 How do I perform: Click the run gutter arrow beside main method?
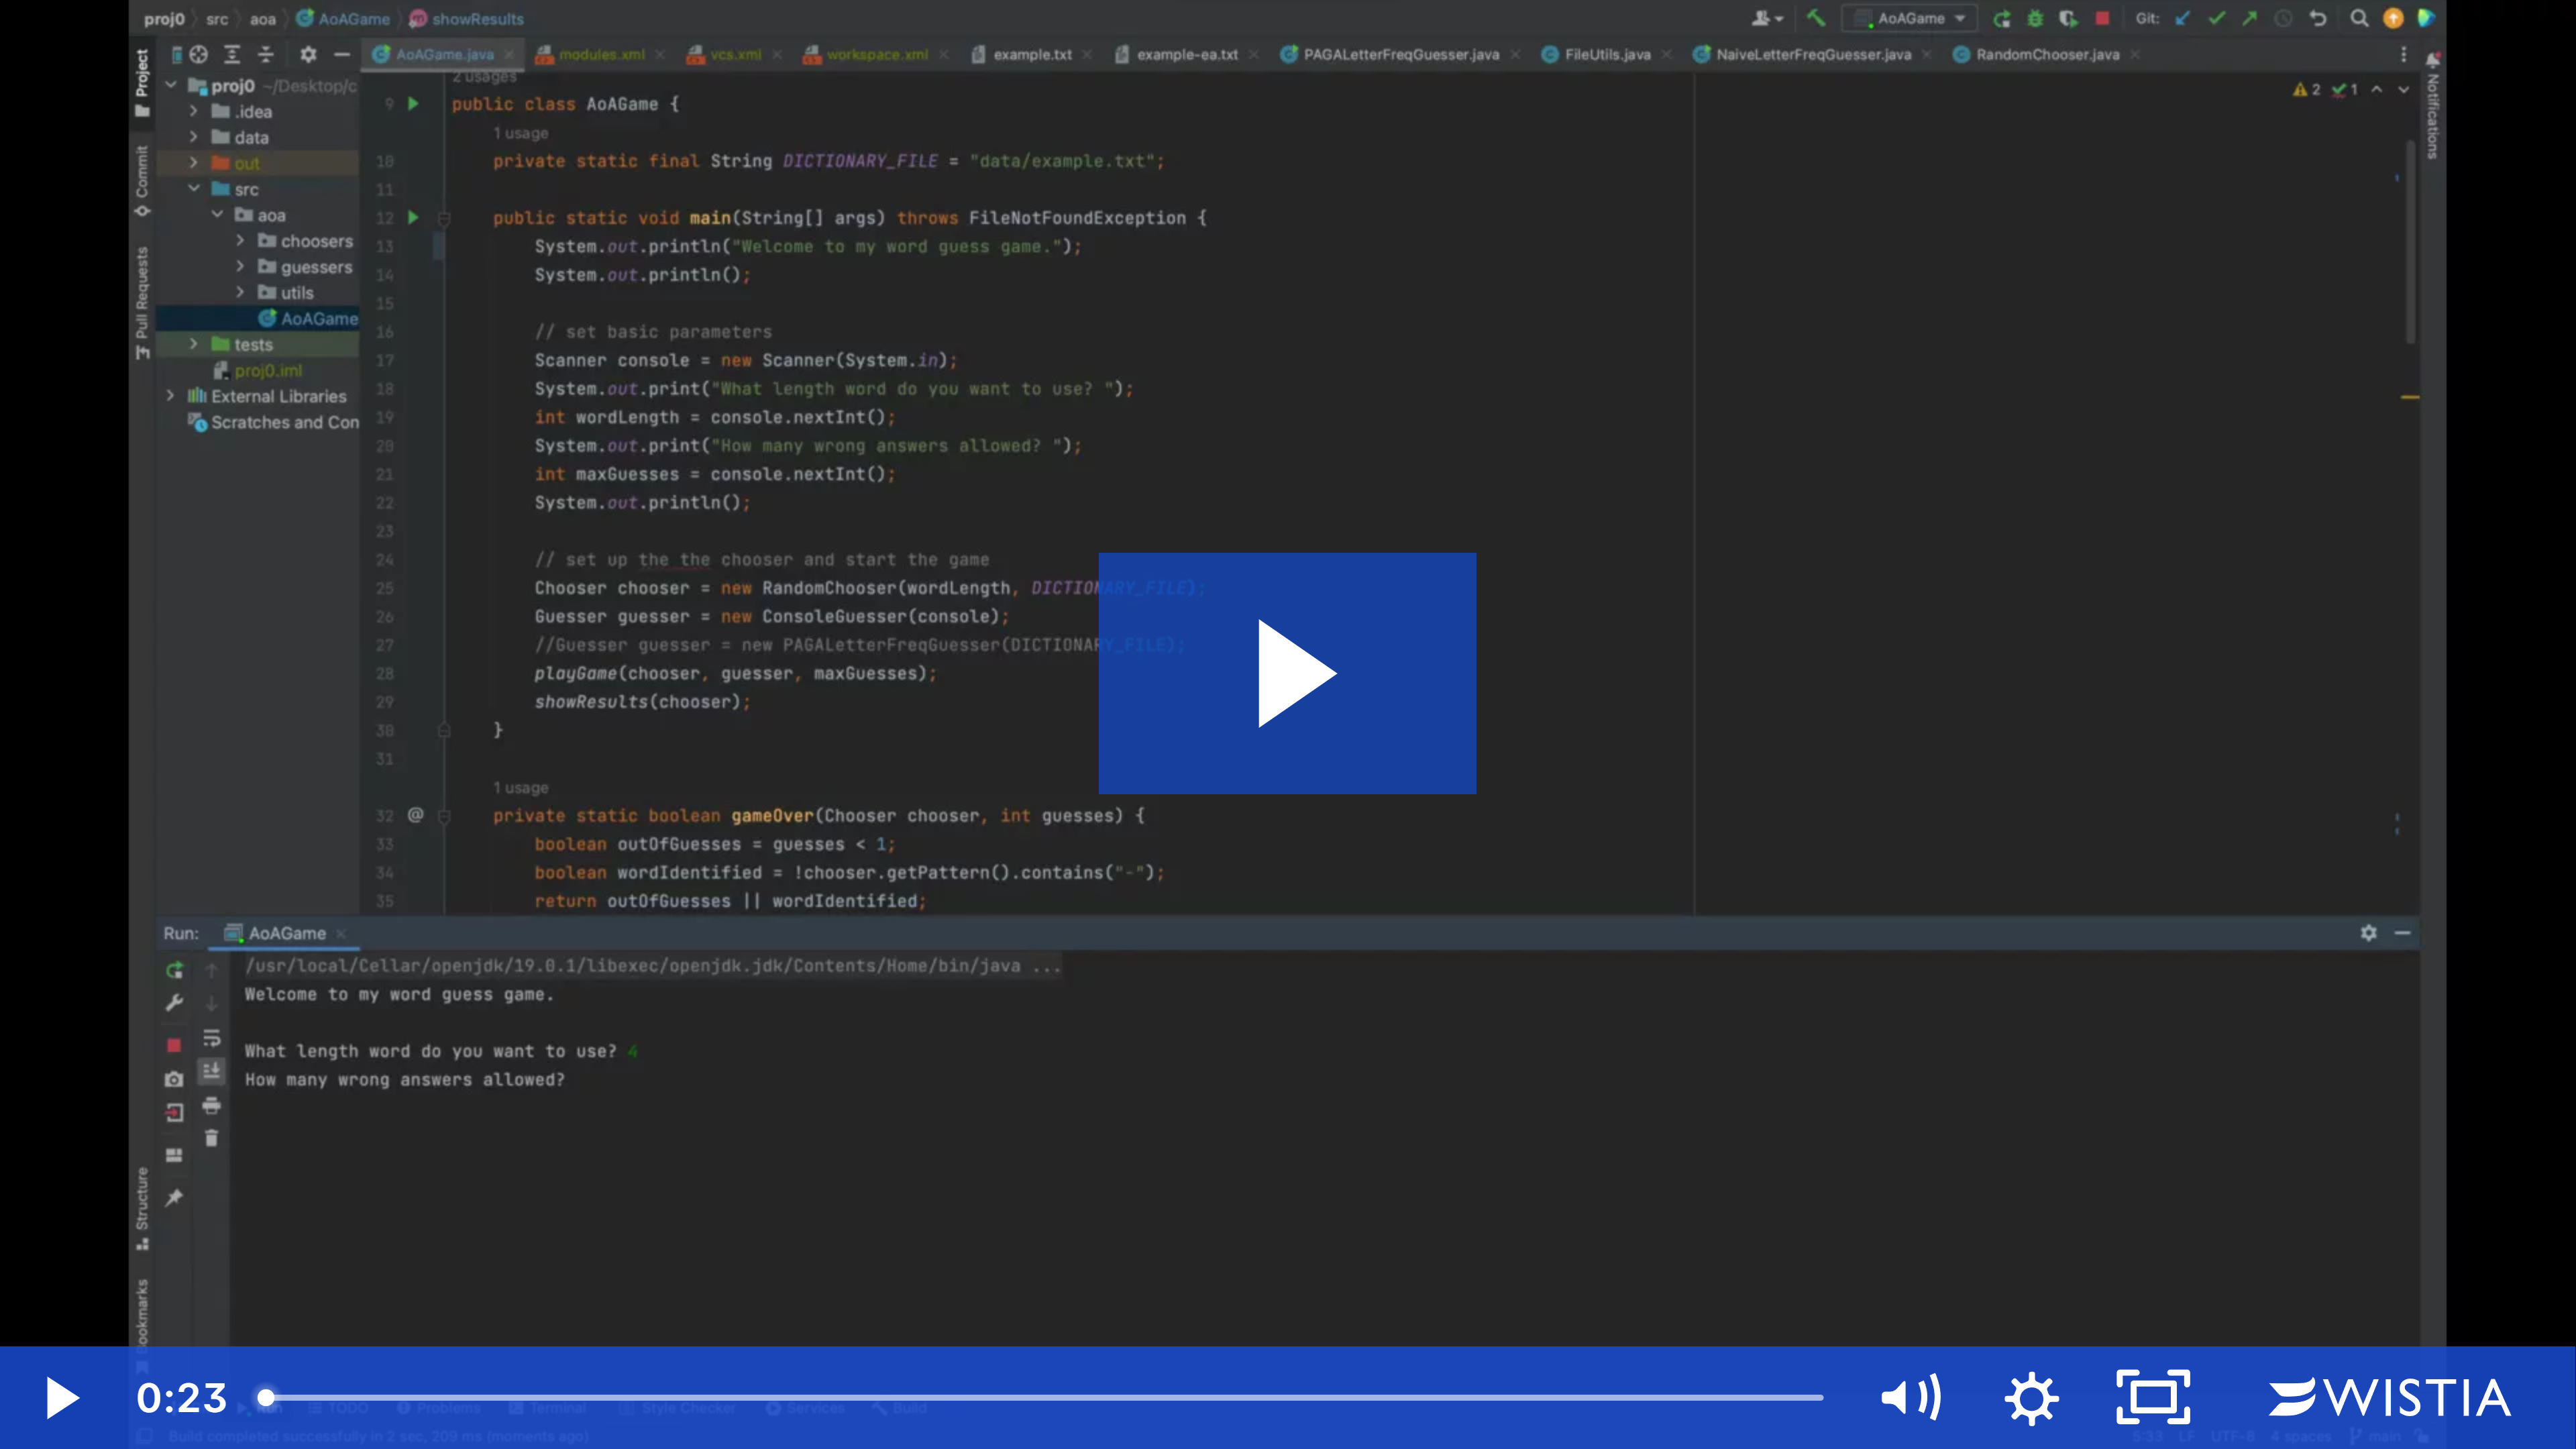[413, 217]
